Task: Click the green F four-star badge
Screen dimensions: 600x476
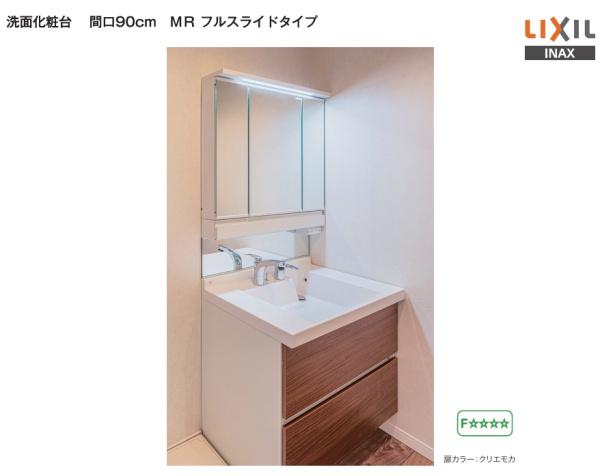Action: [x=484, y=423]
